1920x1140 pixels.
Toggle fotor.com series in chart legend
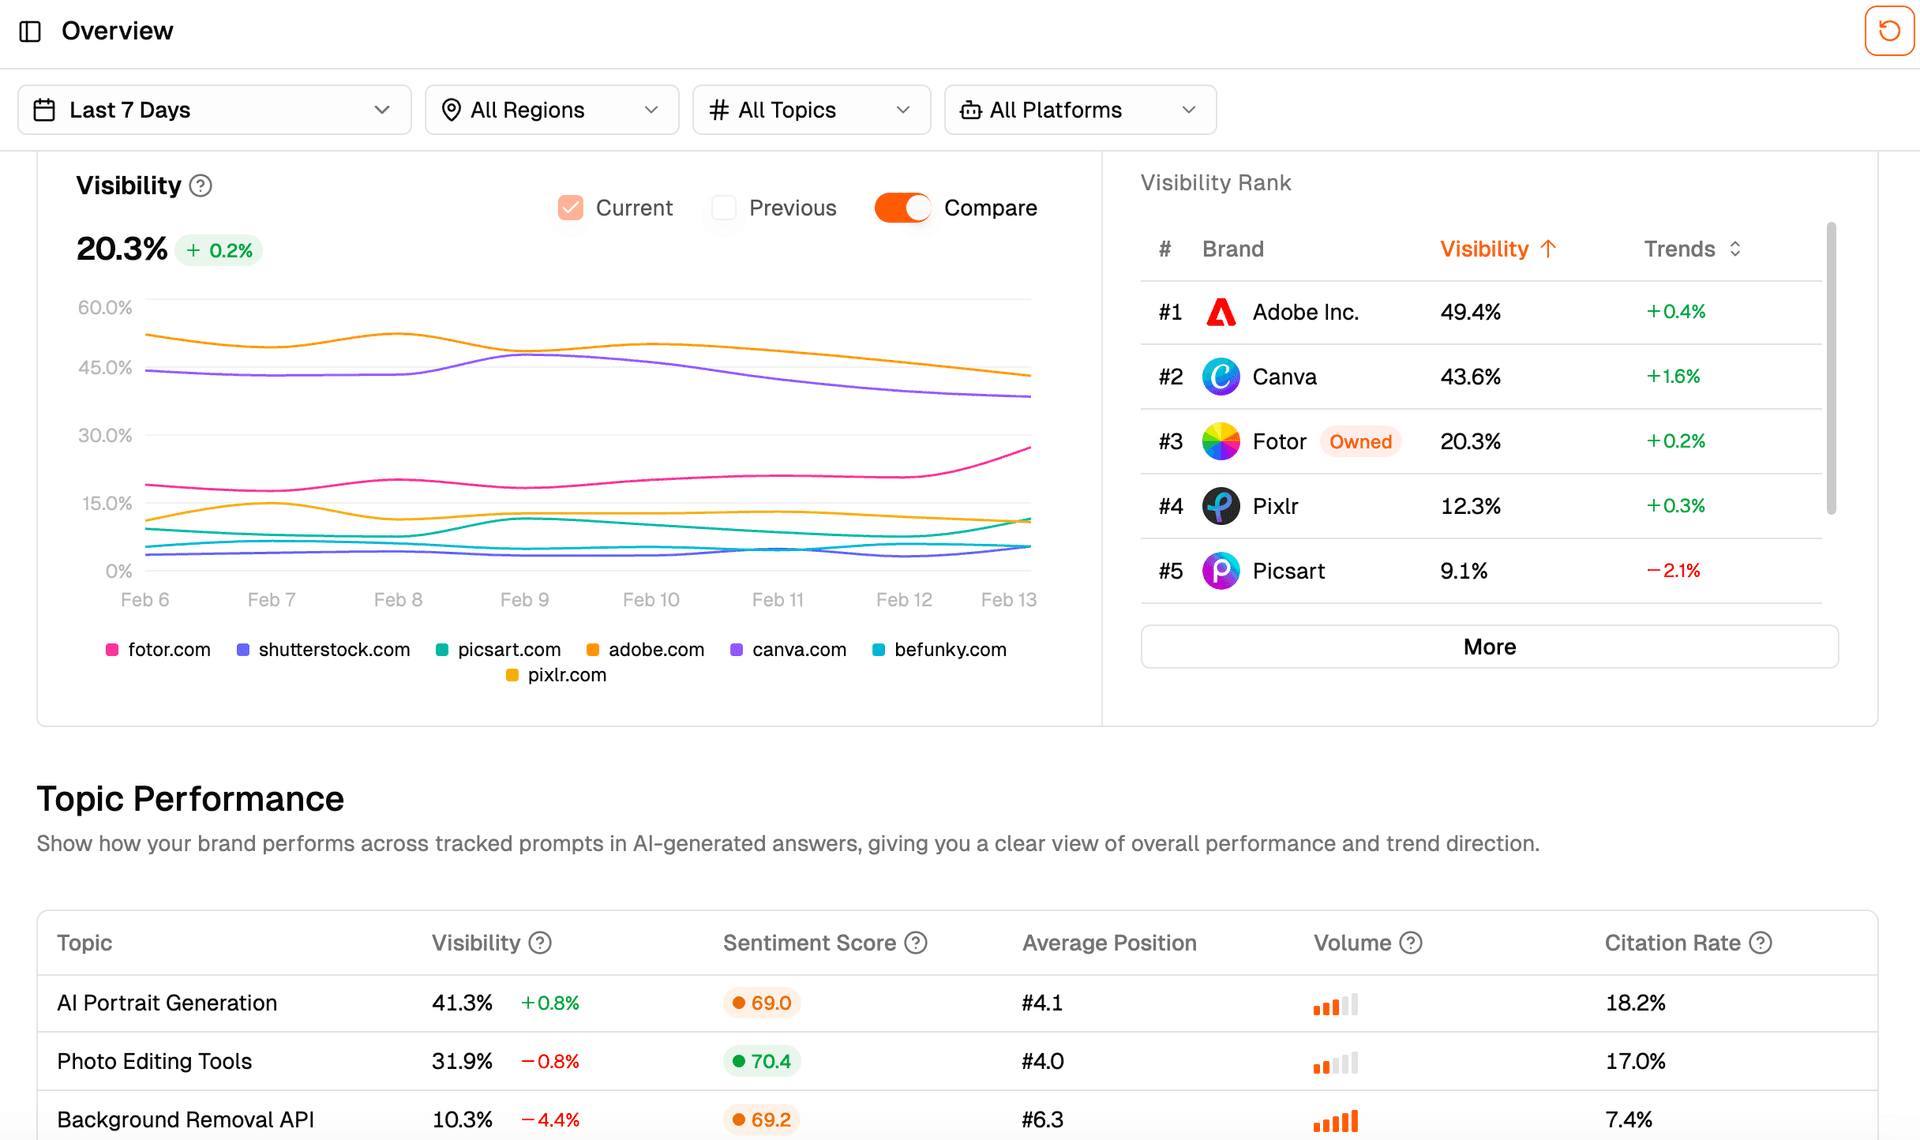click(158, 650)
